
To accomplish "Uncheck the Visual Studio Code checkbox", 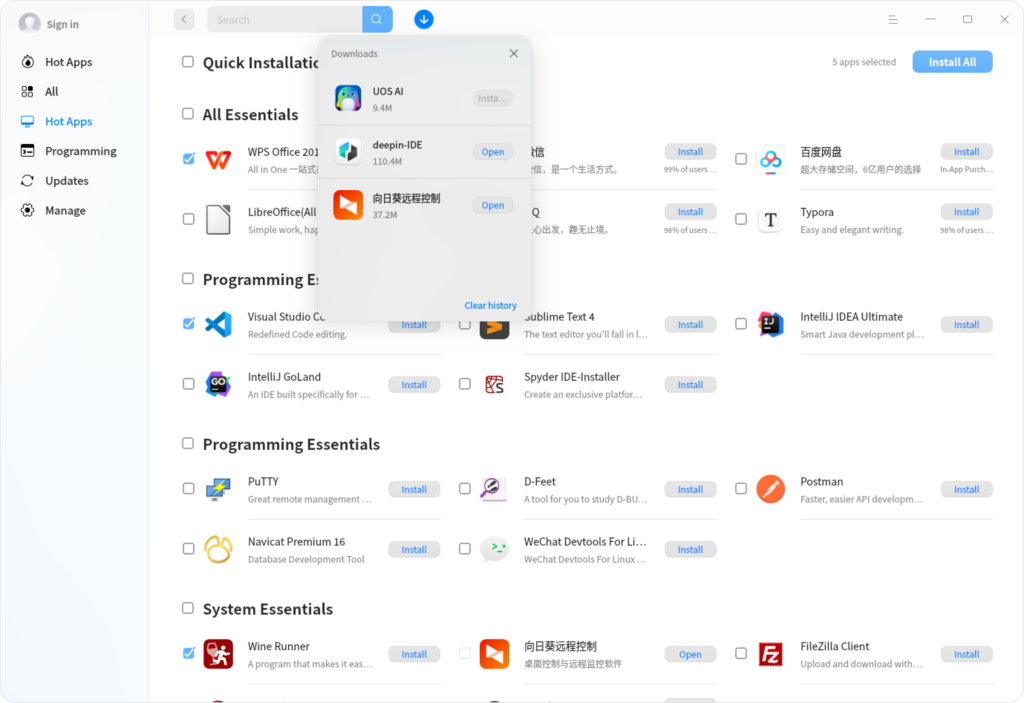I will (188, 324).
